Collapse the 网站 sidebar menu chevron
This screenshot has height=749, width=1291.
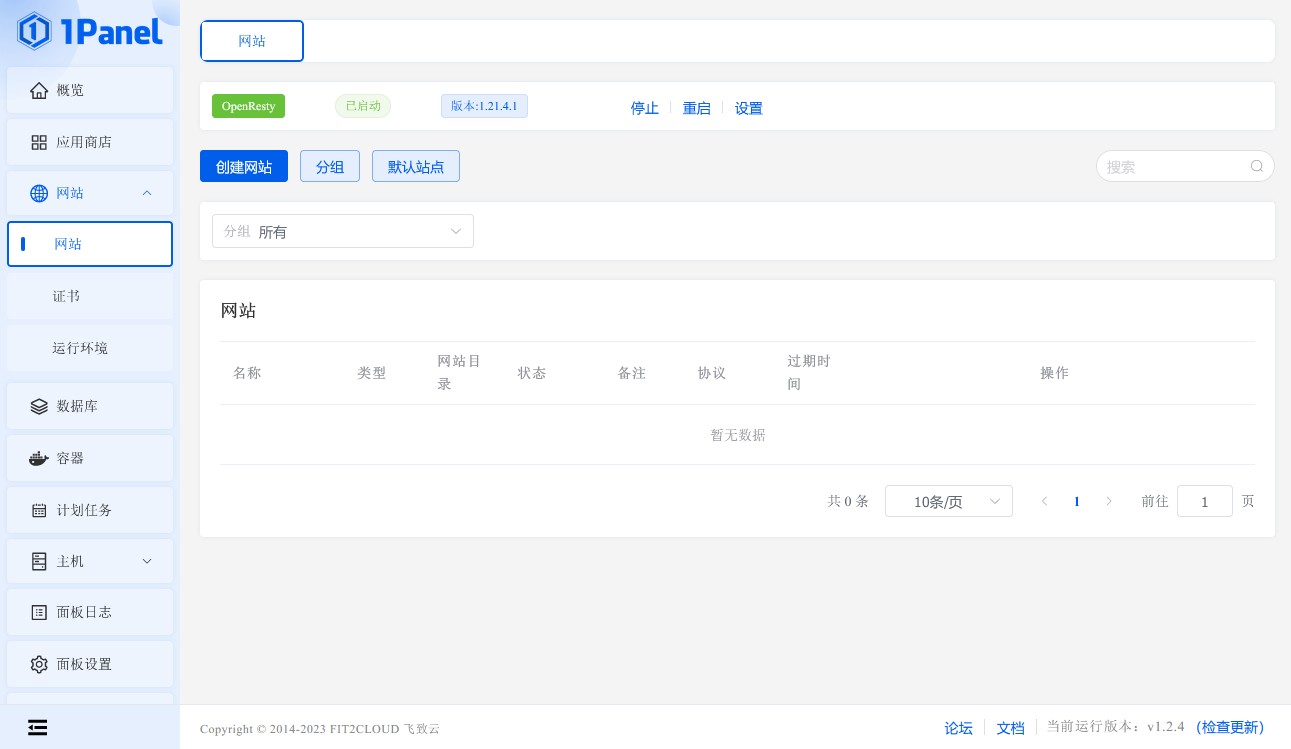point(147,193)
